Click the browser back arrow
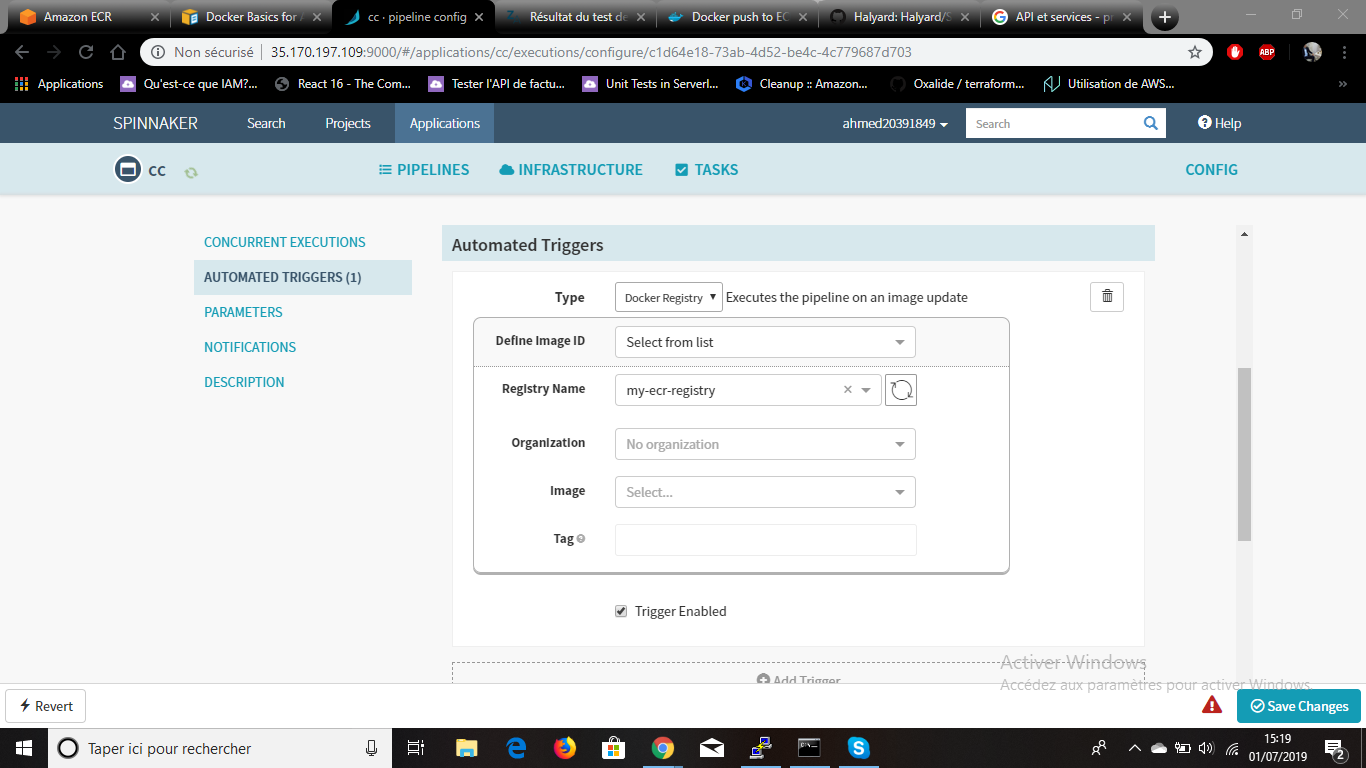Image resolution: width=1366 pixels, height=768 pixels. [22, 52]
